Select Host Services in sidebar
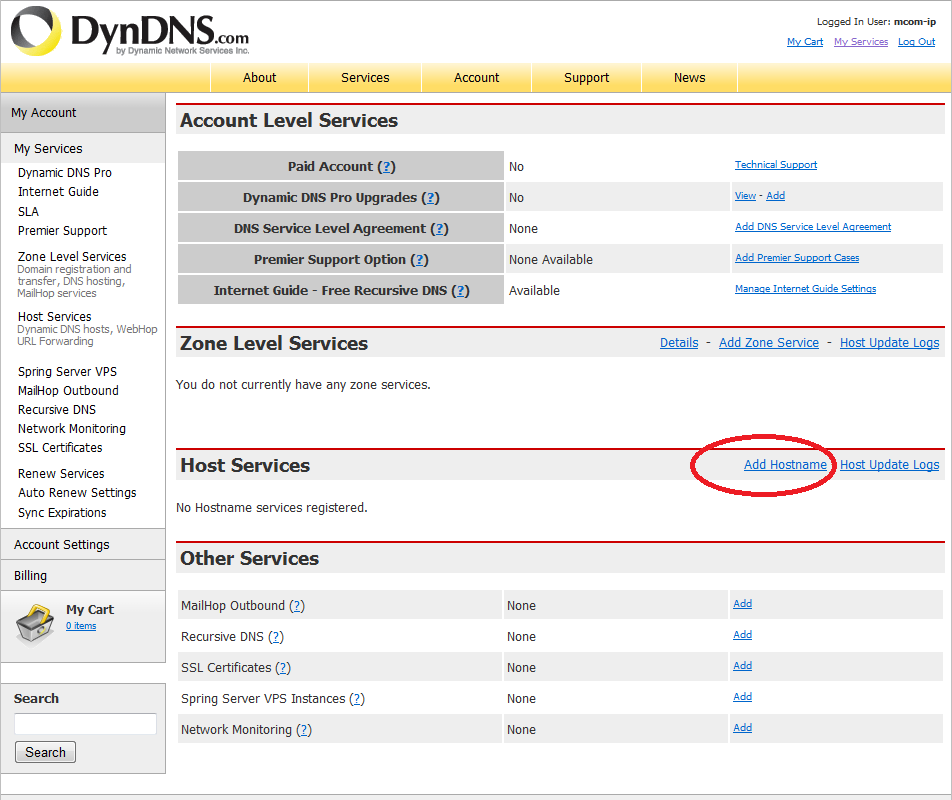Screen dimensions: 952x800 [x=55, y=317]
